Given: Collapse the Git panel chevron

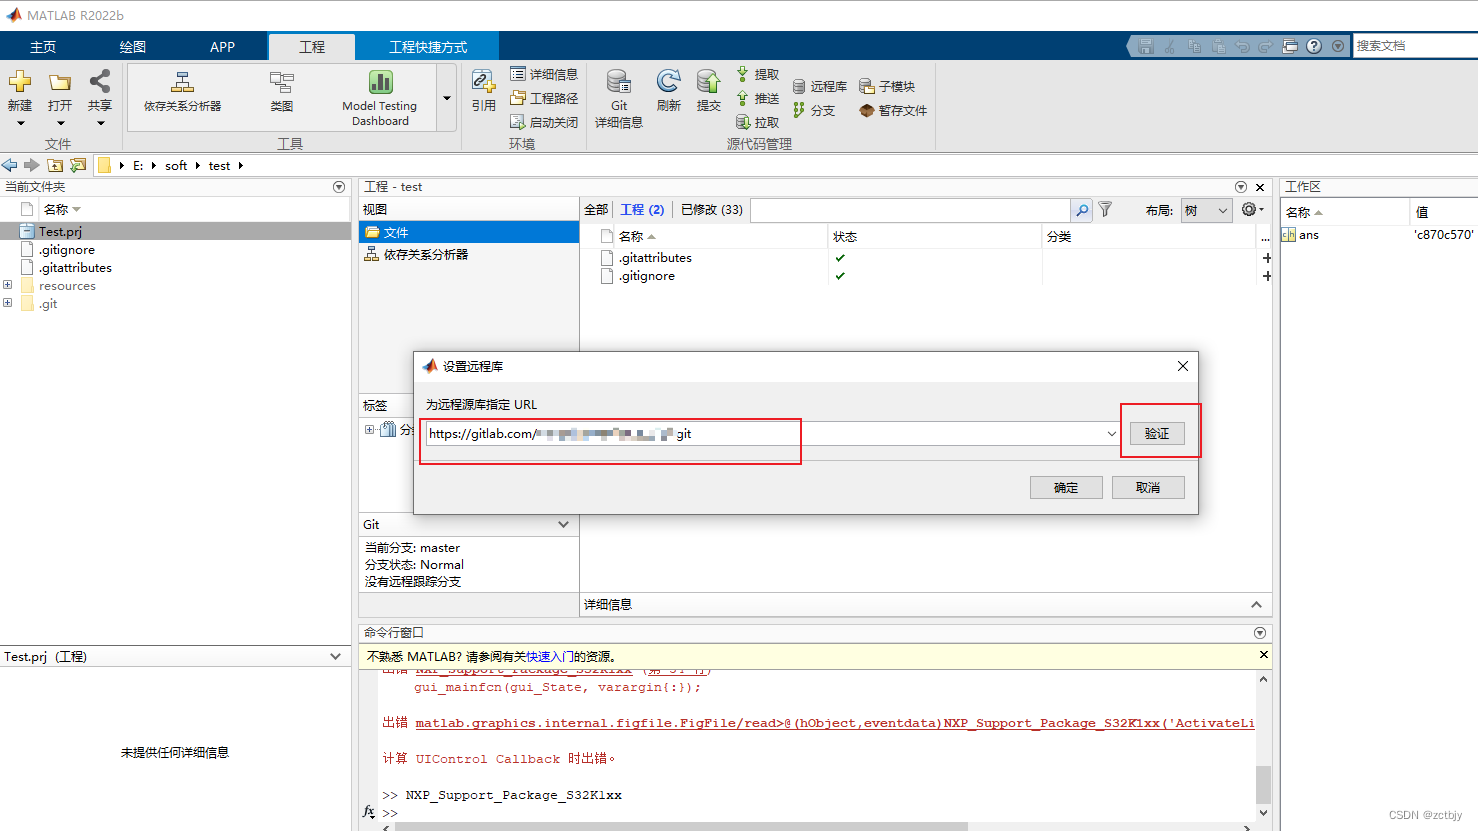Looking at the screenshot, I should click(x=563, y=524).
